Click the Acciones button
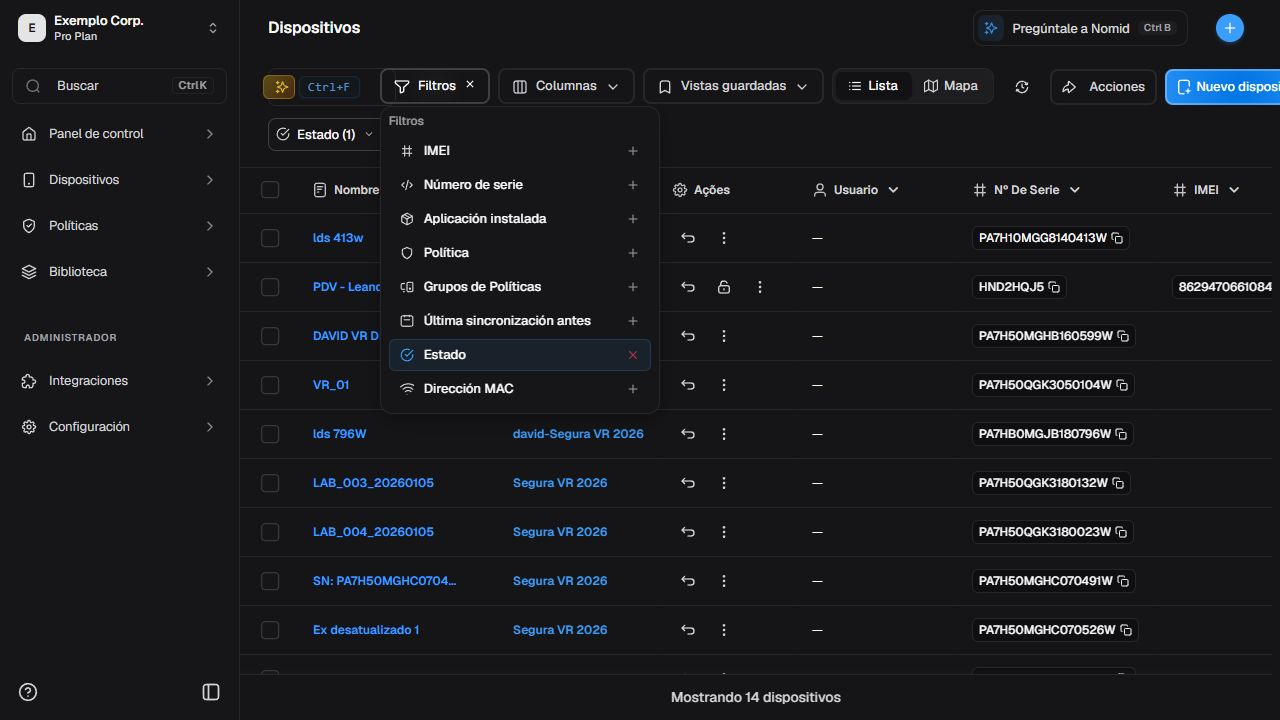 (1103, 87)
